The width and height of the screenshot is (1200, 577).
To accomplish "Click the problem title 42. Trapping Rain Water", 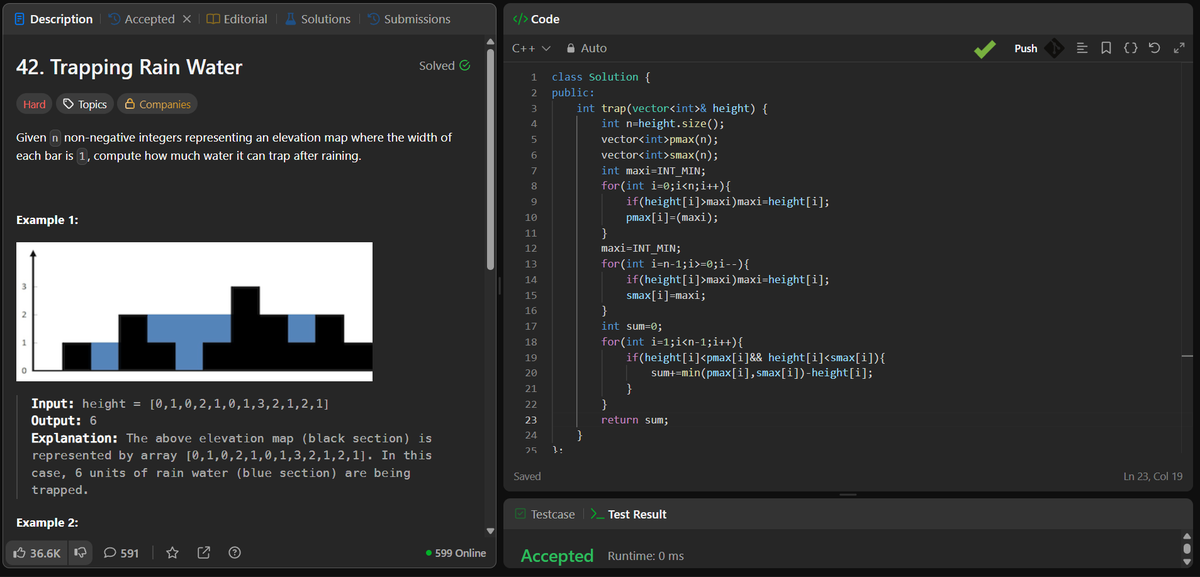I will pos(130,68).
